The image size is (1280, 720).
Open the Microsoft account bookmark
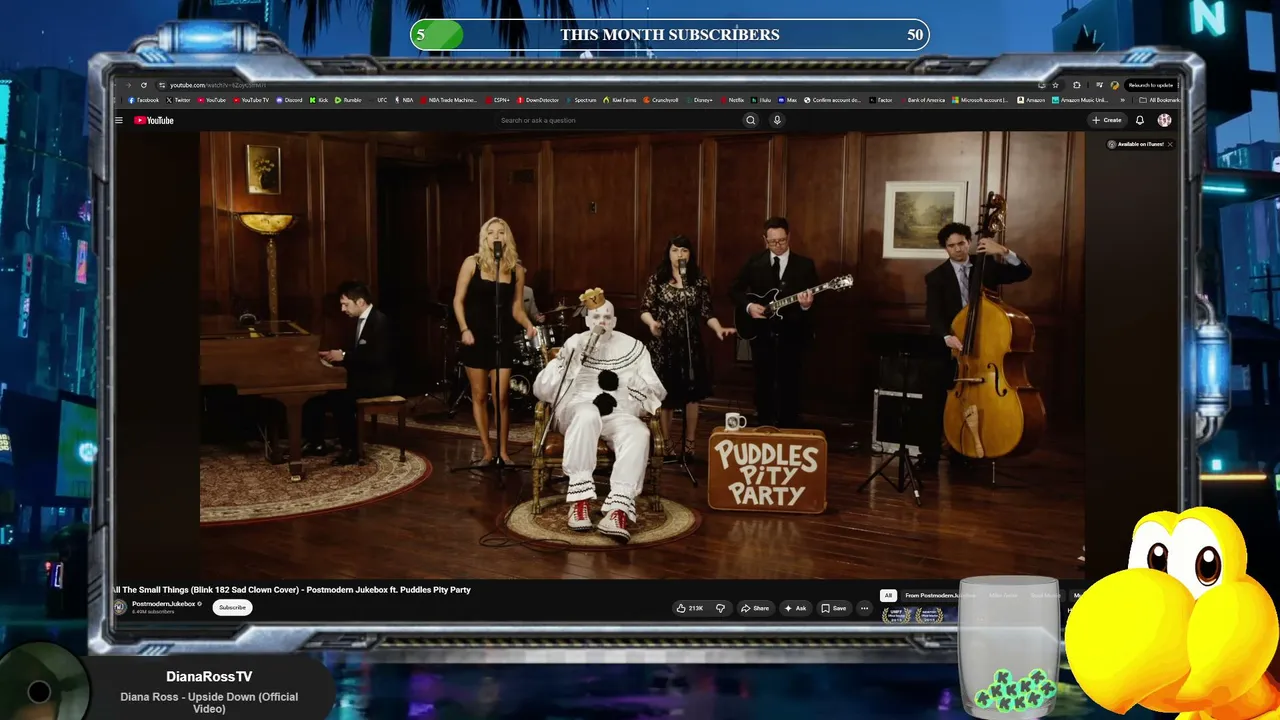[x=980, y=100]
